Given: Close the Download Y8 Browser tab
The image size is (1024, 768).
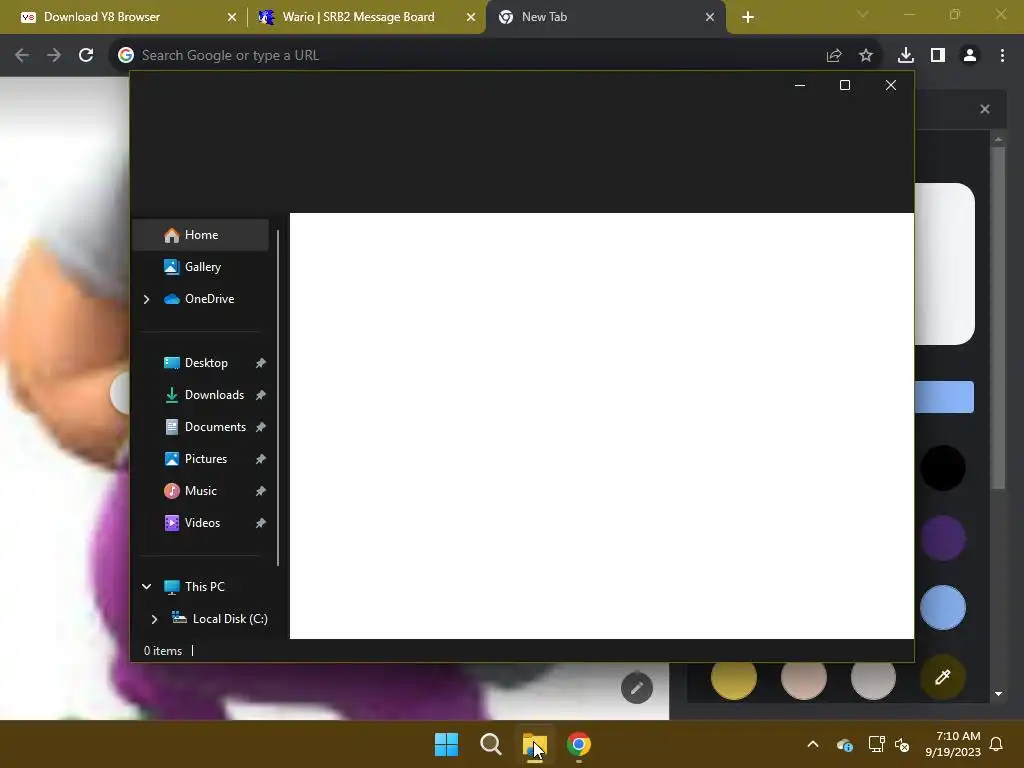Looking at the screenshot, I should tap(231, 17).
